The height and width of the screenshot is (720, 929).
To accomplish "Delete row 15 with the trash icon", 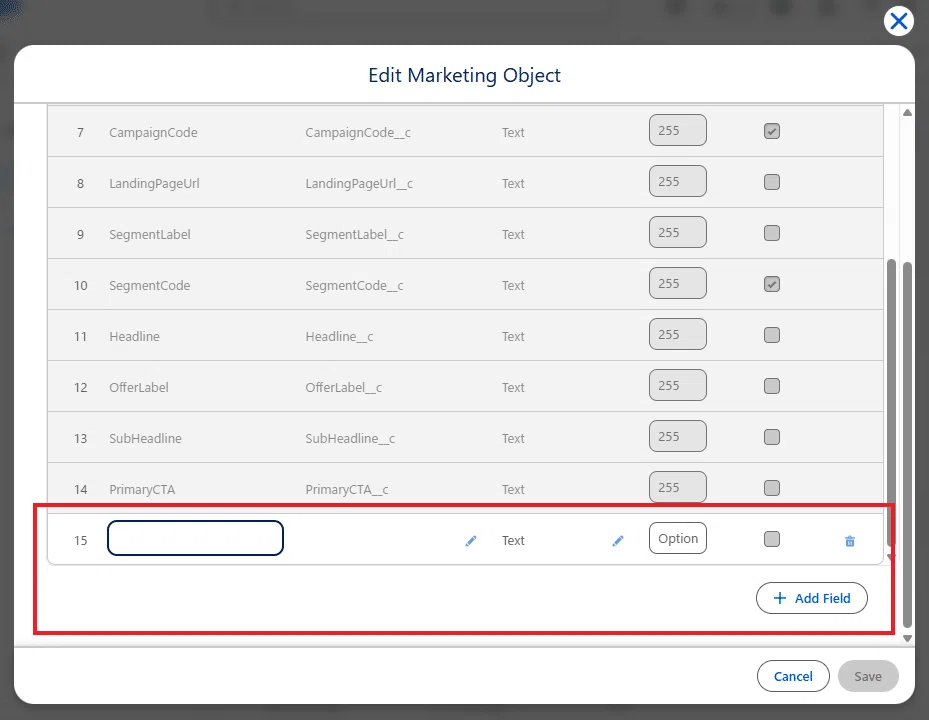I will point(850,541).
